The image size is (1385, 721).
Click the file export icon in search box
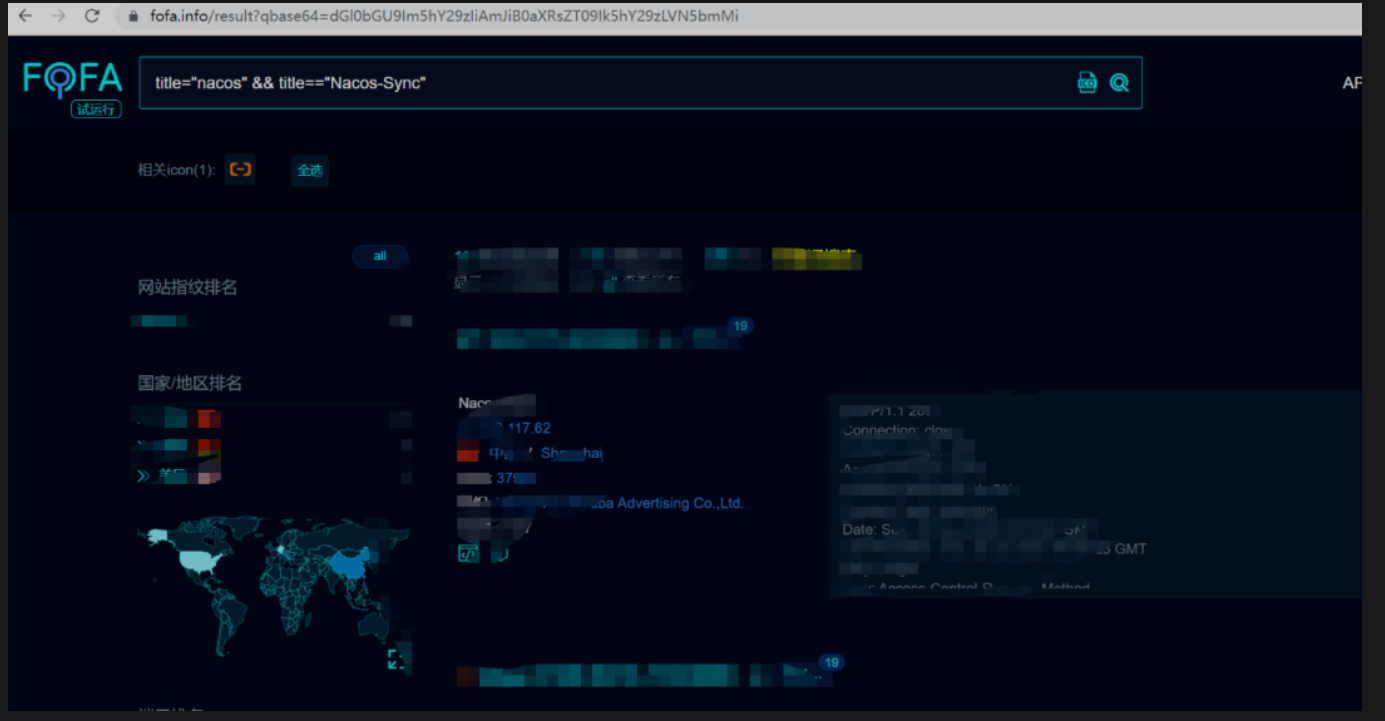1087,83
